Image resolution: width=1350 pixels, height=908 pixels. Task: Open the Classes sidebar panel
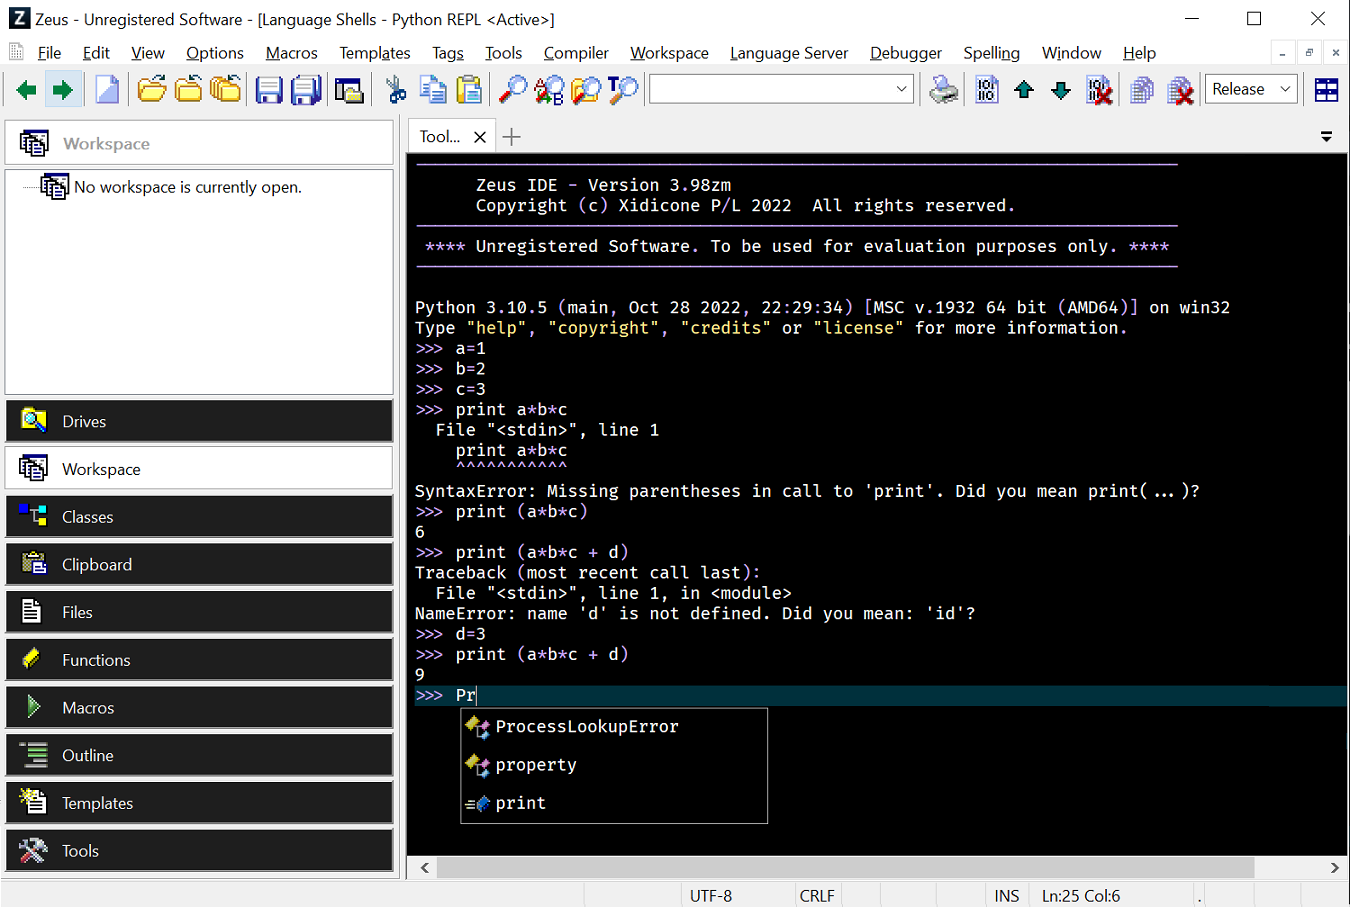[199, 517]
